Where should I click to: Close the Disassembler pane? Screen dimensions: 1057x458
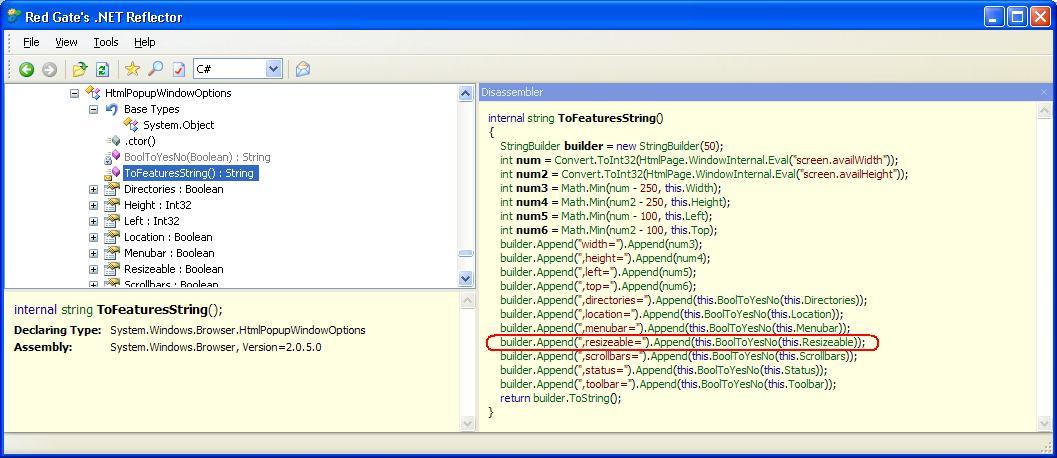pyautogui.click(x=1044, y=92)
